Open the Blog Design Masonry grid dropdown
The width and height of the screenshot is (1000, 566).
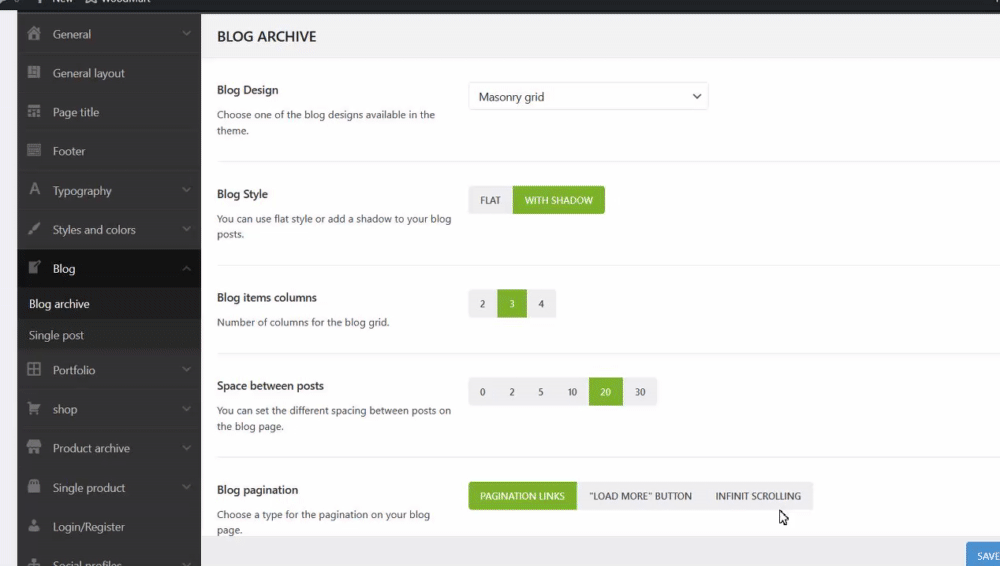click(588, 96)
